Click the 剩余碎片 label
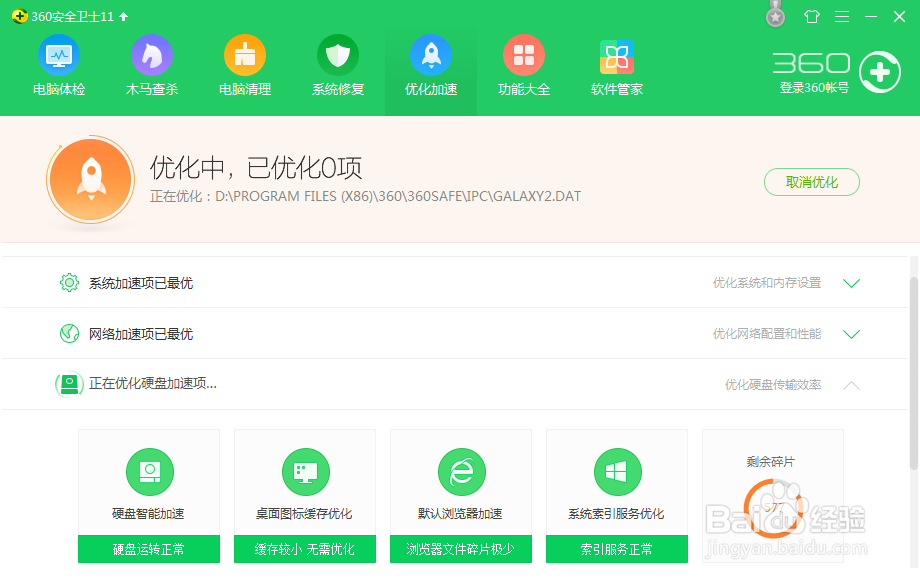This screenshot has width=920, height=580. 770,462
